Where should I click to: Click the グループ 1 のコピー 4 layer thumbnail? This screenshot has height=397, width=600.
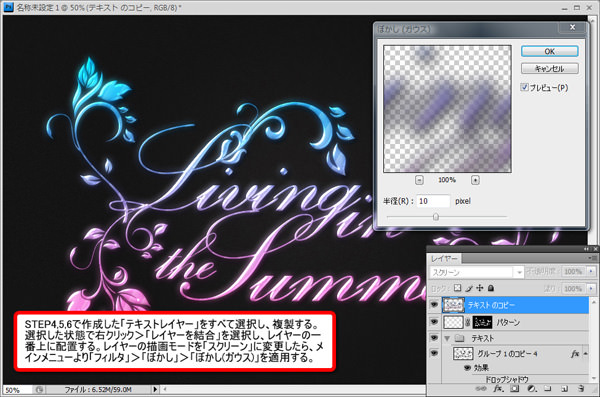(463, 353)
